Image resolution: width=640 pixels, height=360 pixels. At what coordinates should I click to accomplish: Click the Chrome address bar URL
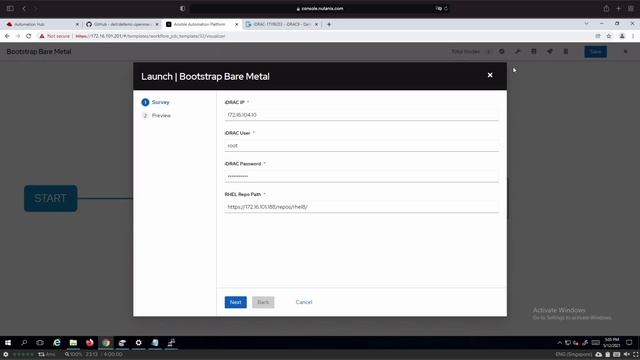150,36
